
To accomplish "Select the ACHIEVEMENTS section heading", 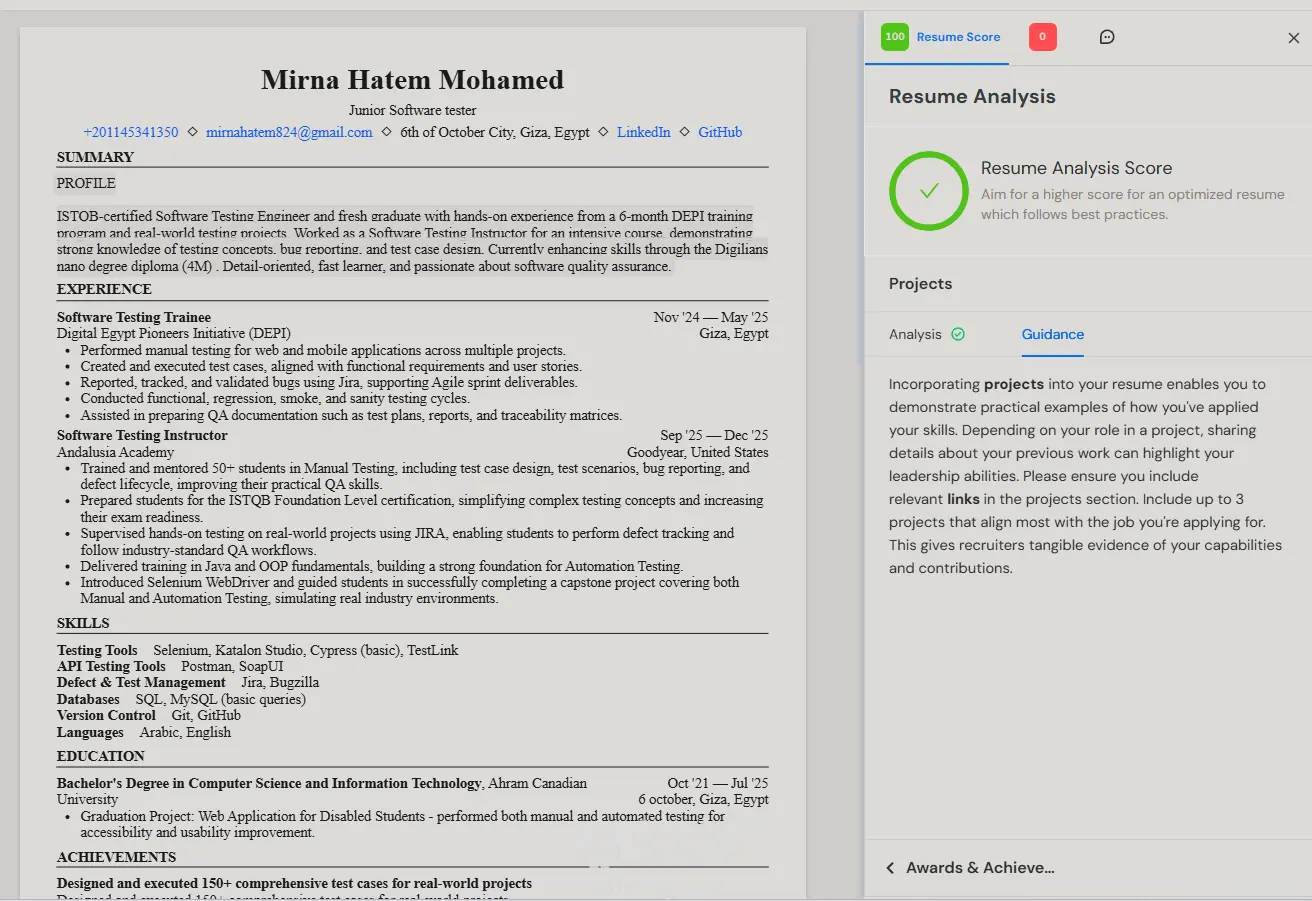I will (x=116, y=857).
